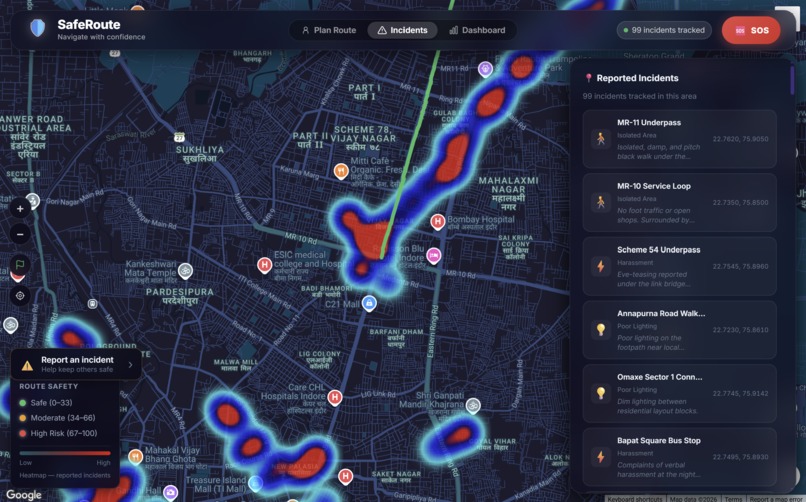Click the SafeRoute shield logo
806x502 pixels.
click(x=38, y=28)
